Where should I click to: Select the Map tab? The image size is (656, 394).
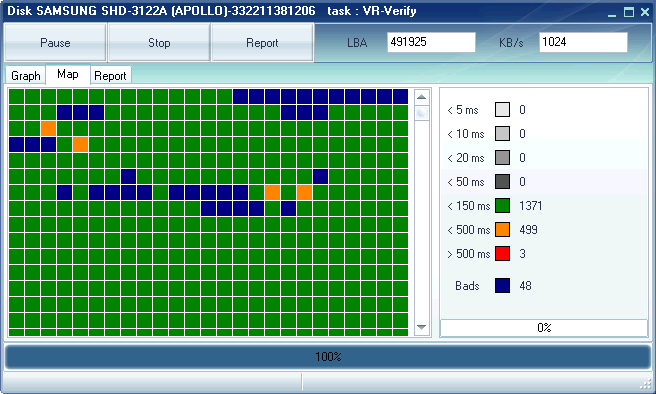68,74
